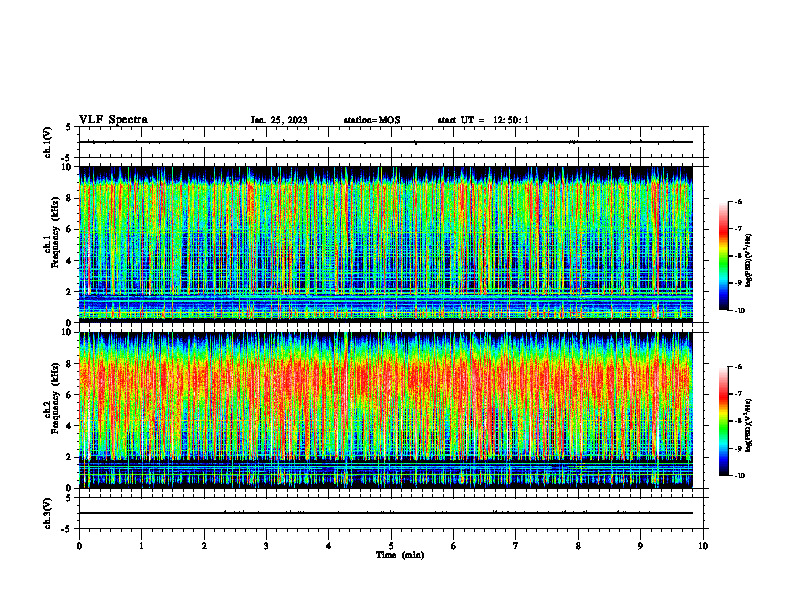Click the "ch.1(V)" axis label
This screenshot has width=792, height=612.
pos(47,142)
